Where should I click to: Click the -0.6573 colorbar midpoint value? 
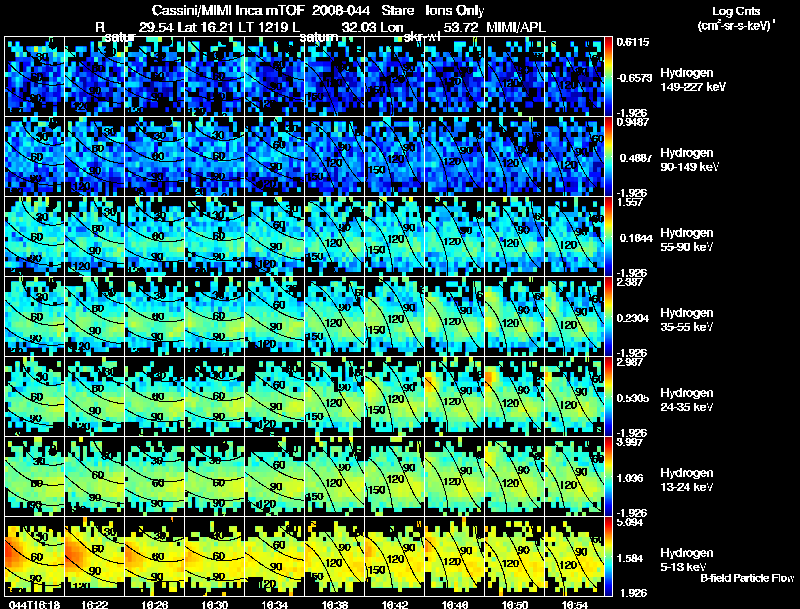(x=634, y=78)
